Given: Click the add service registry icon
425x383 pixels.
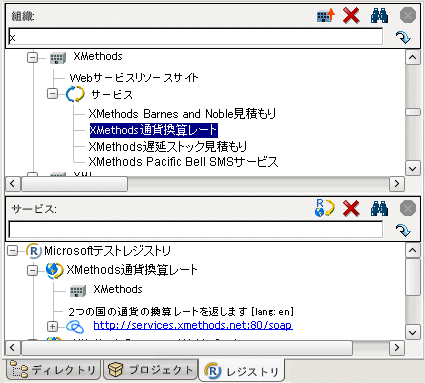Looking at the screenshot, I should pyautogui.click(x=325, y=208).
